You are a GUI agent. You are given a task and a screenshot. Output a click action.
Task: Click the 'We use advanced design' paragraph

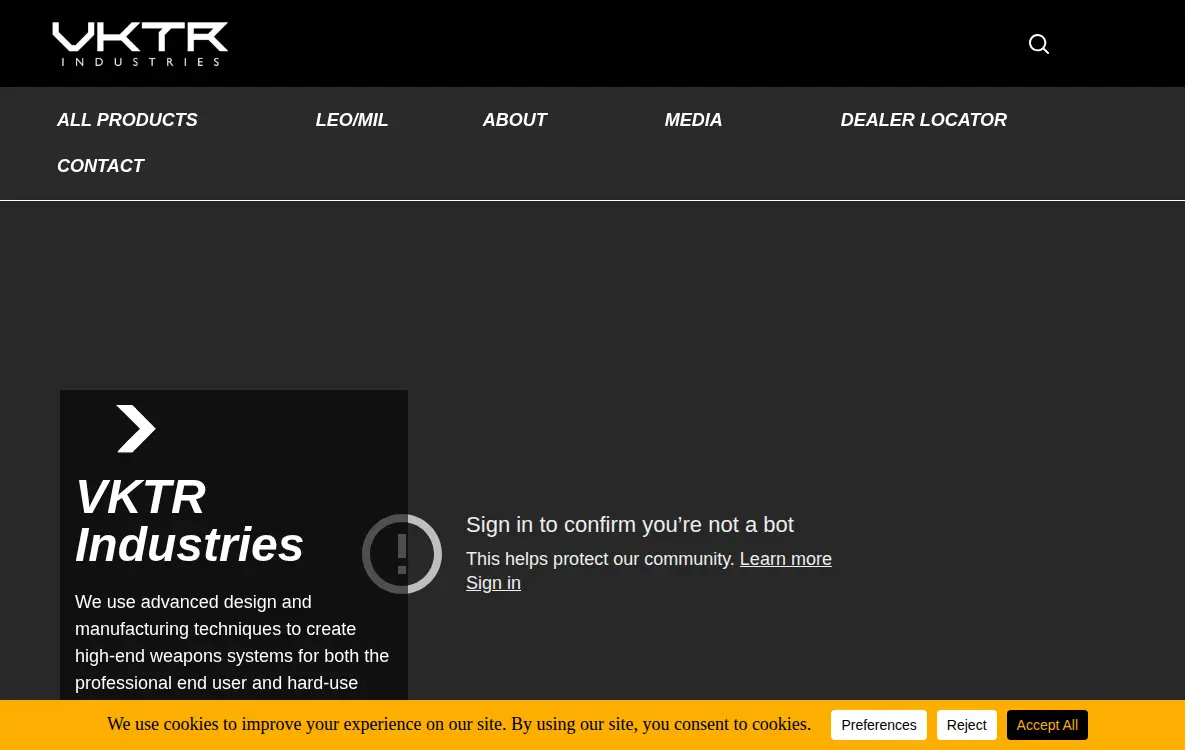tap(232, 643)
